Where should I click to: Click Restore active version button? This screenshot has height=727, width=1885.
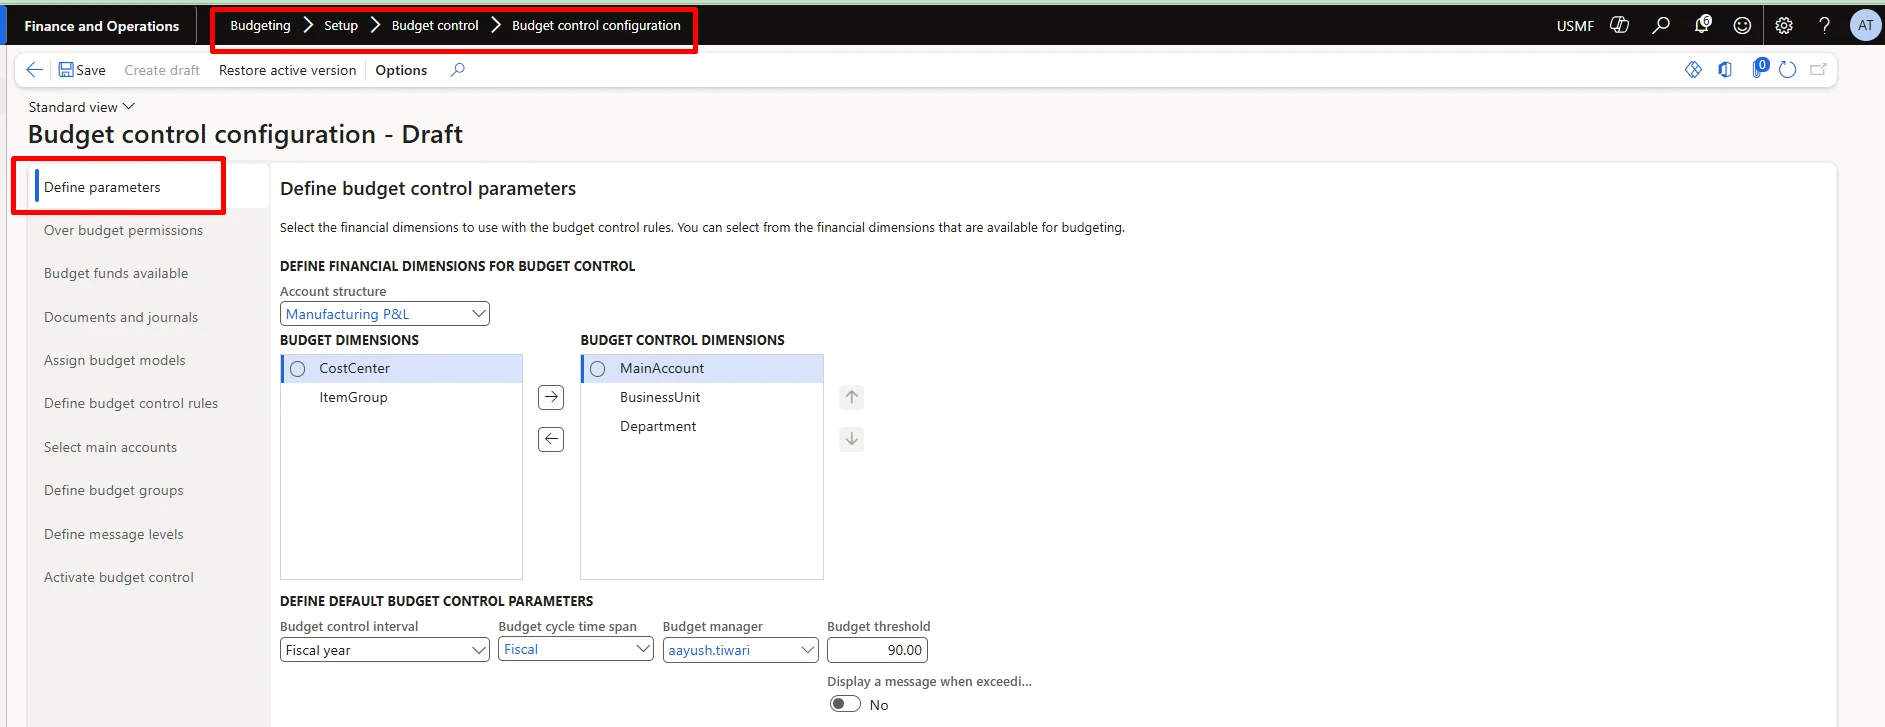(x=288, y=70)
